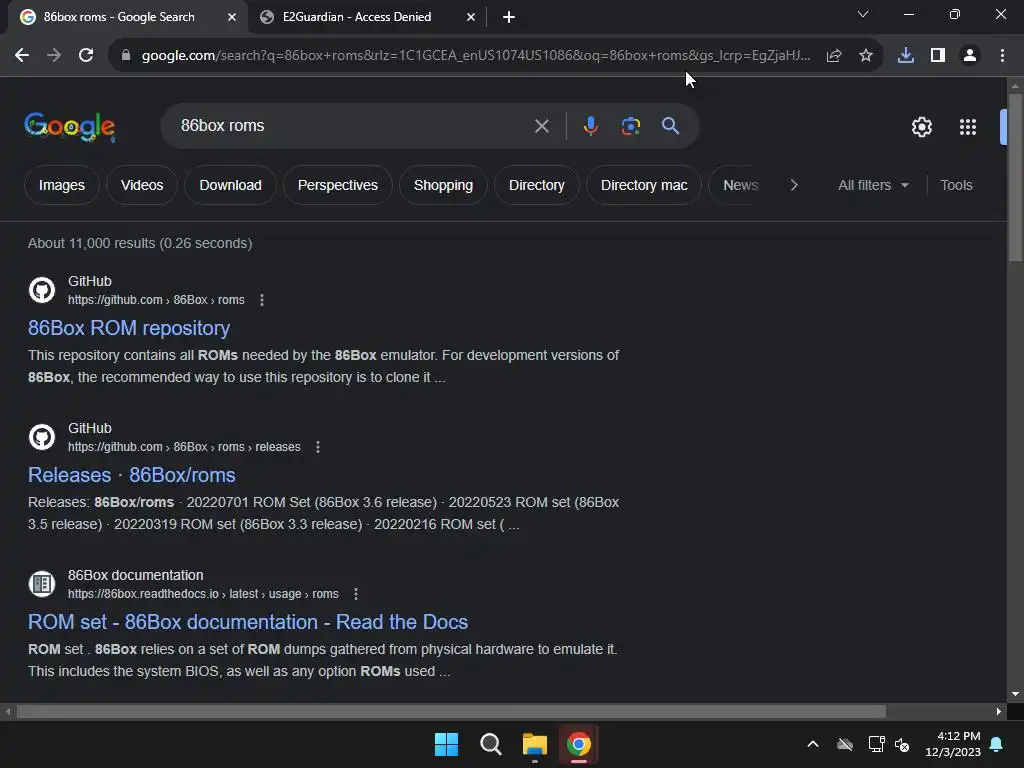Click the vertical scrollbar thumb

point(1015,178)
